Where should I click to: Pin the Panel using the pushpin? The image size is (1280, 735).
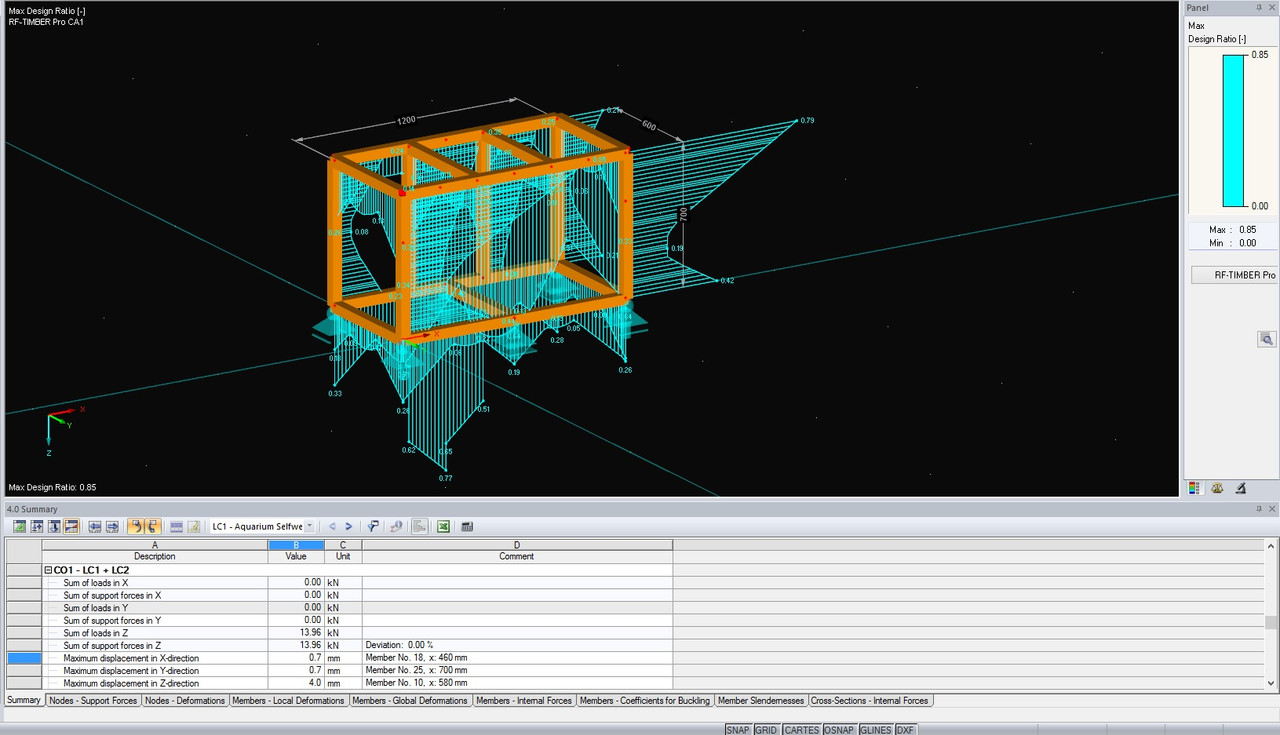click(1259, 7)
